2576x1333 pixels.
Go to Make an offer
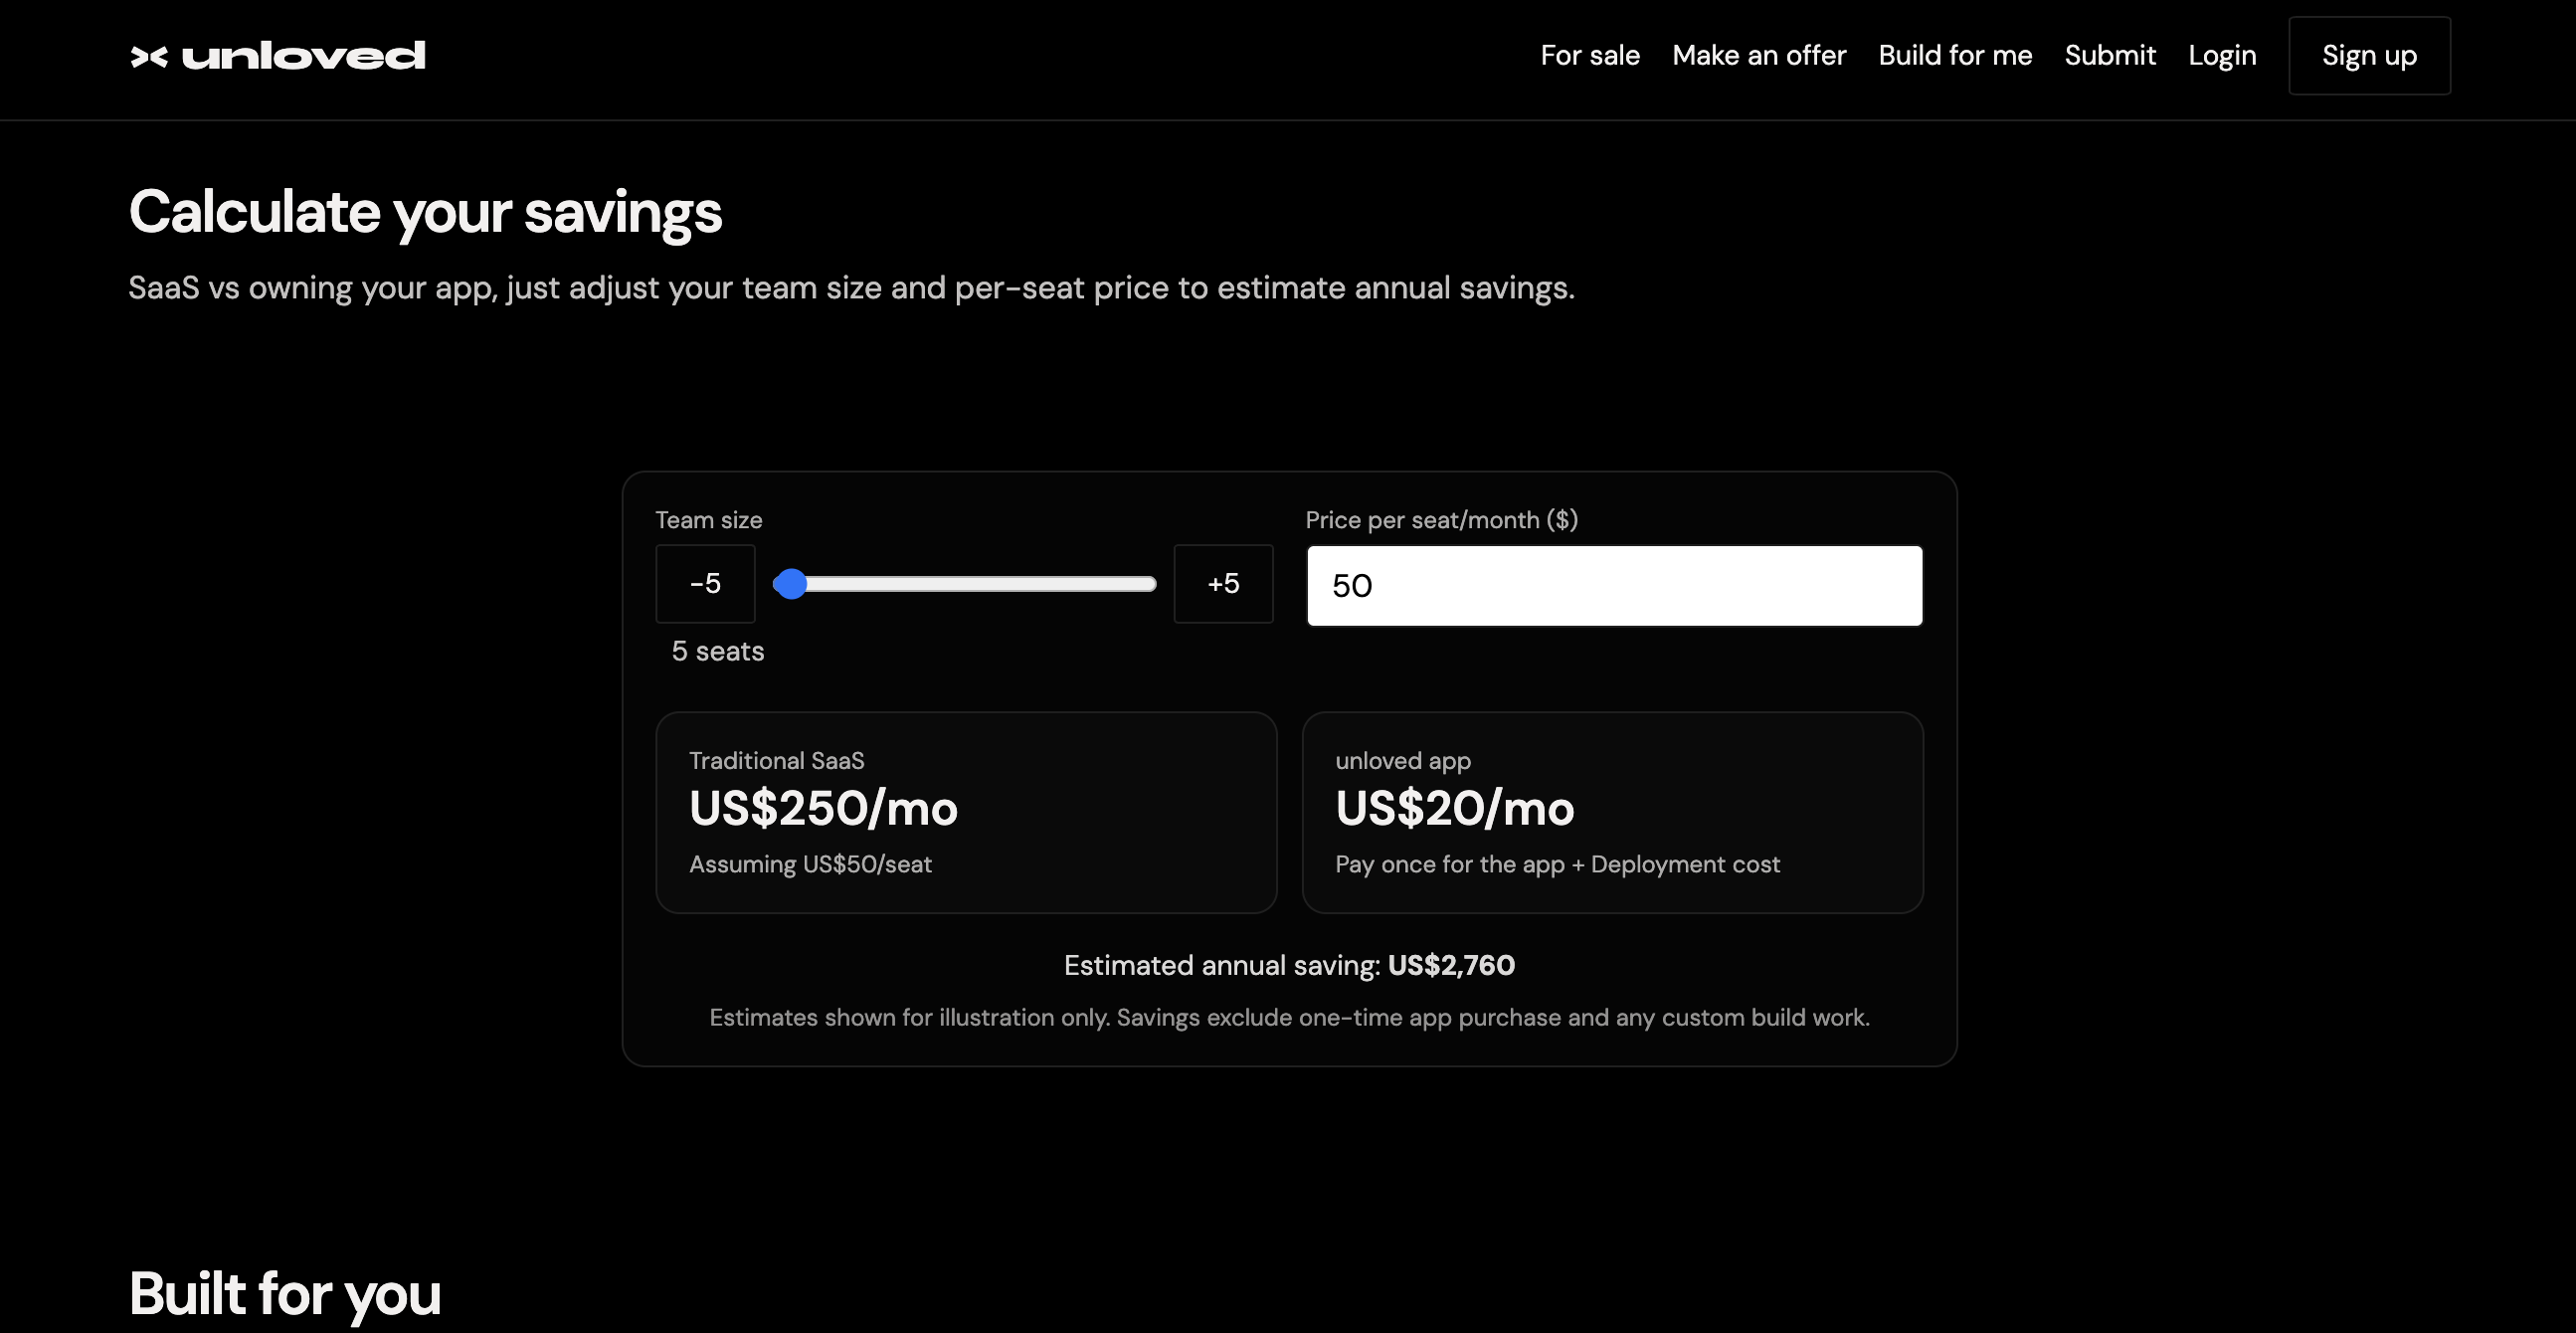(1758, 56)
